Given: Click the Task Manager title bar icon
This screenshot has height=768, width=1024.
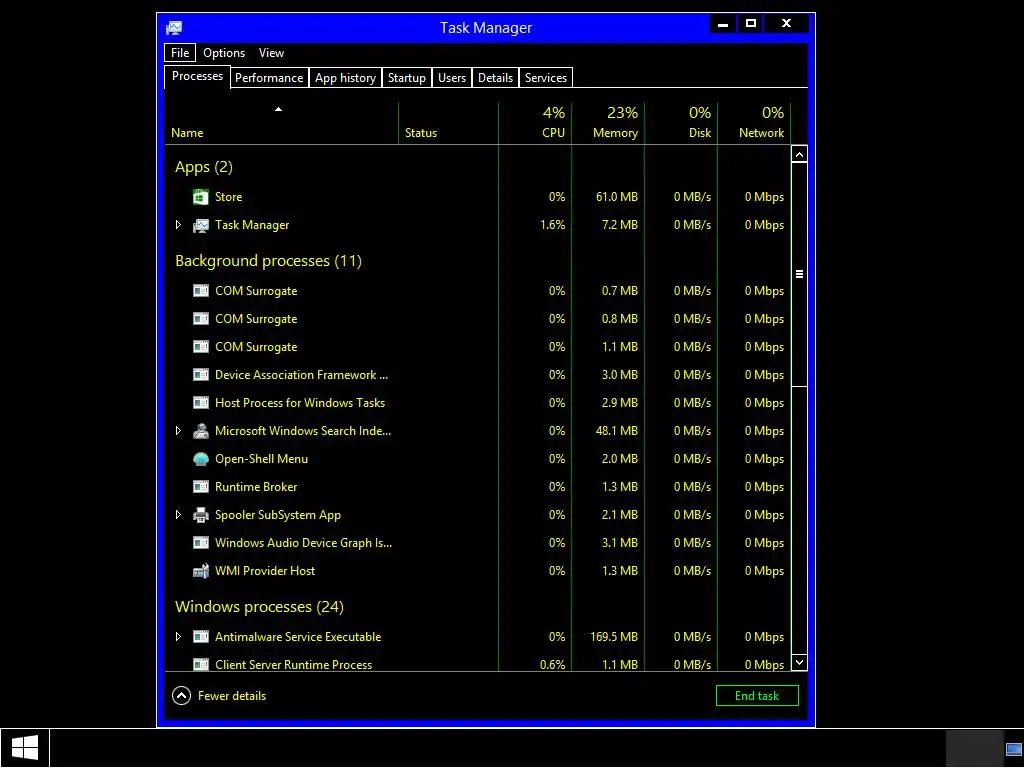Looking at the screenshot, I should pyautogui.click(x=174, y=27).
